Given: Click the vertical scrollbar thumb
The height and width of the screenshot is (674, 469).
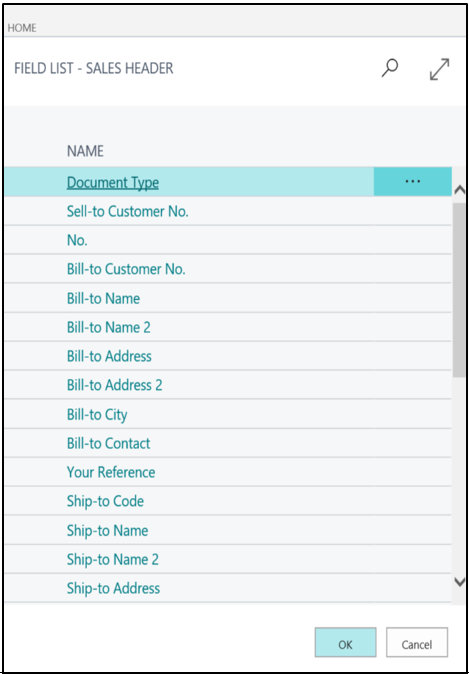Looking at the screenshot, I should (x=459, y=290).
